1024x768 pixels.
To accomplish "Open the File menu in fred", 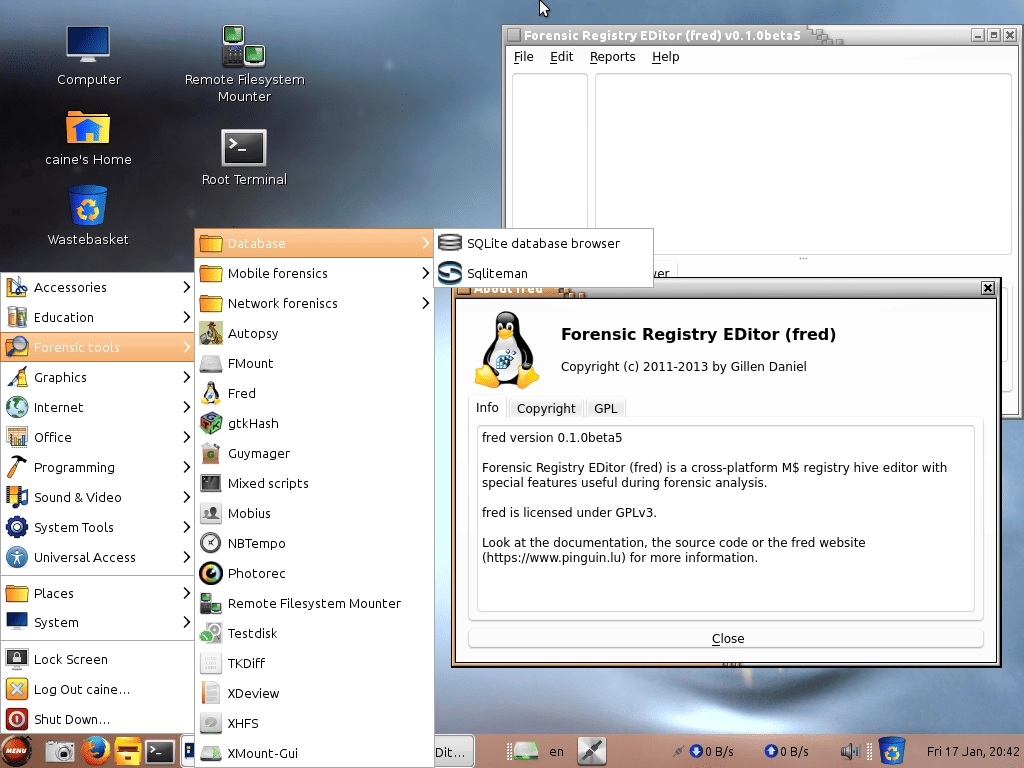I will point(523,57).
